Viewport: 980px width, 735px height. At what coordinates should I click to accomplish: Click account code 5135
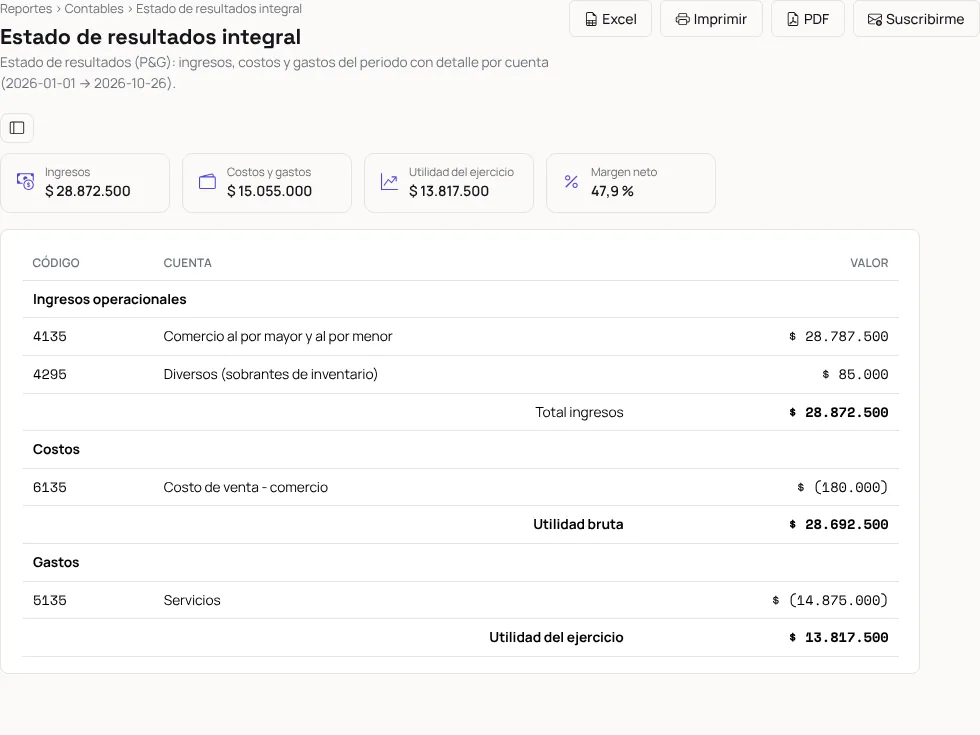(x=49, y=601)
